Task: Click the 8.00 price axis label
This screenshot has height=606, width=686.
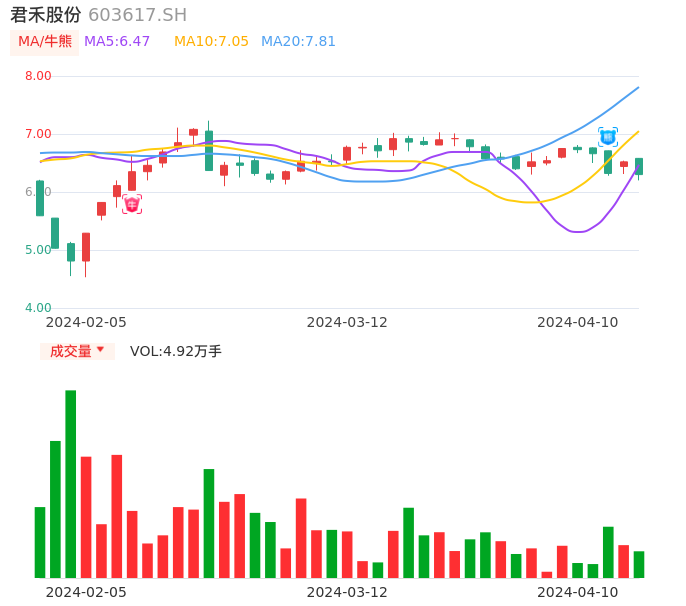Action: (38, 76)
